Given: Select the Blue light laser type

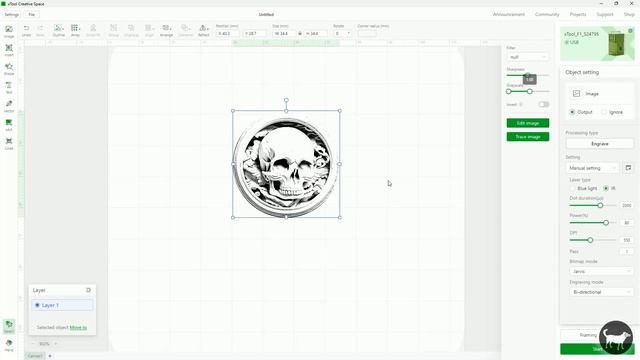Looking at the screenshot, I should (x=572, y=188).
